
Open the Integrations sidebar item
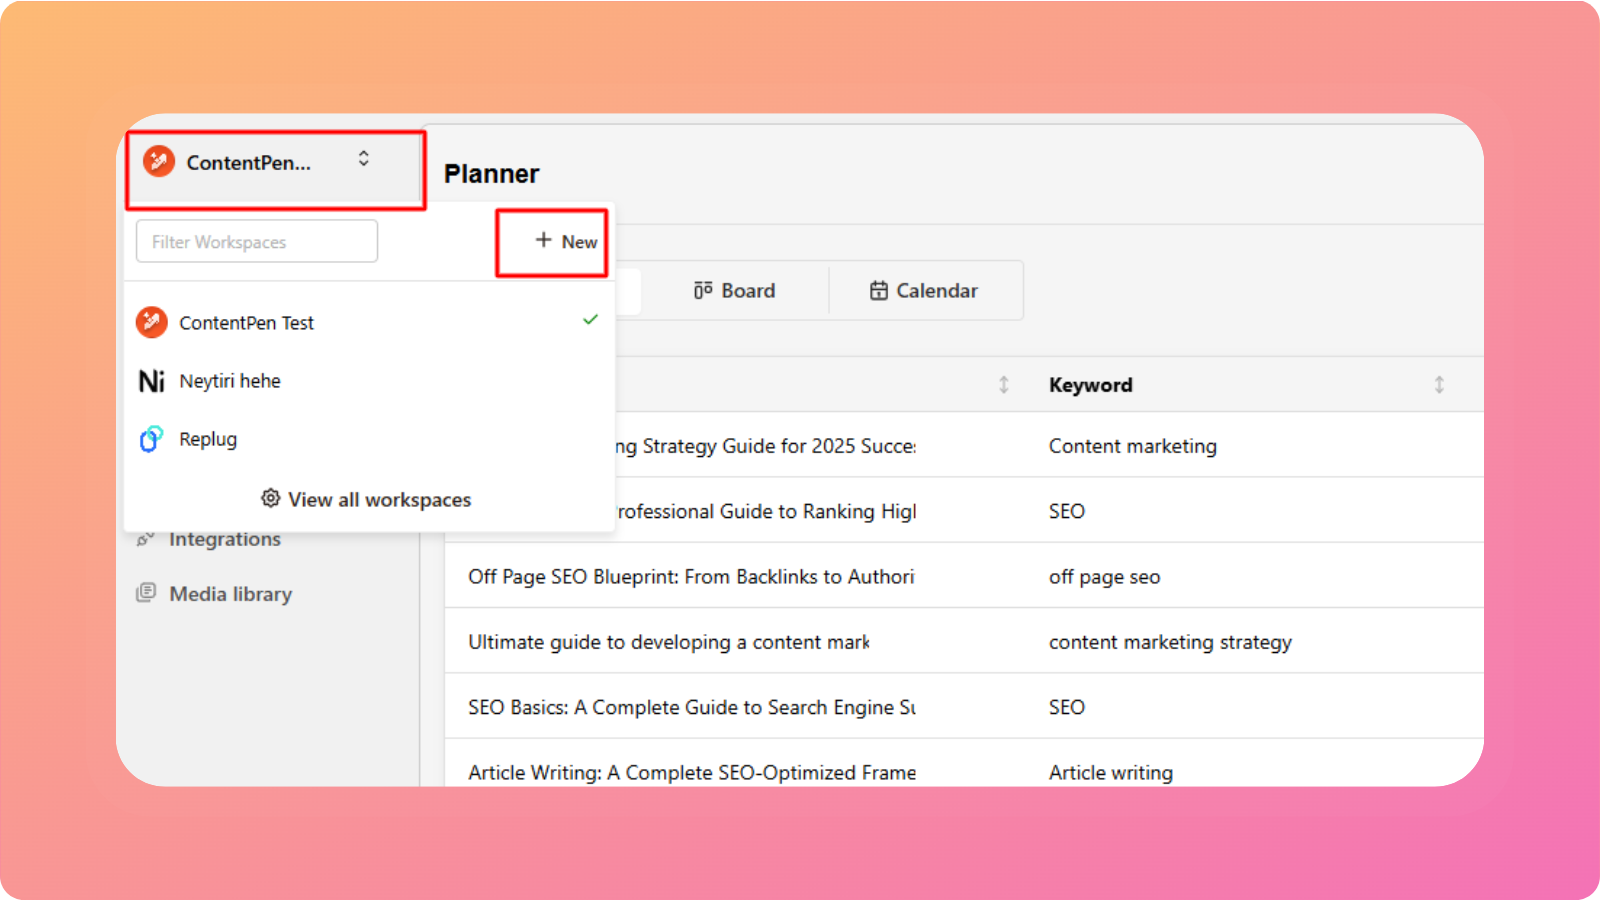[x=224, y=539]
